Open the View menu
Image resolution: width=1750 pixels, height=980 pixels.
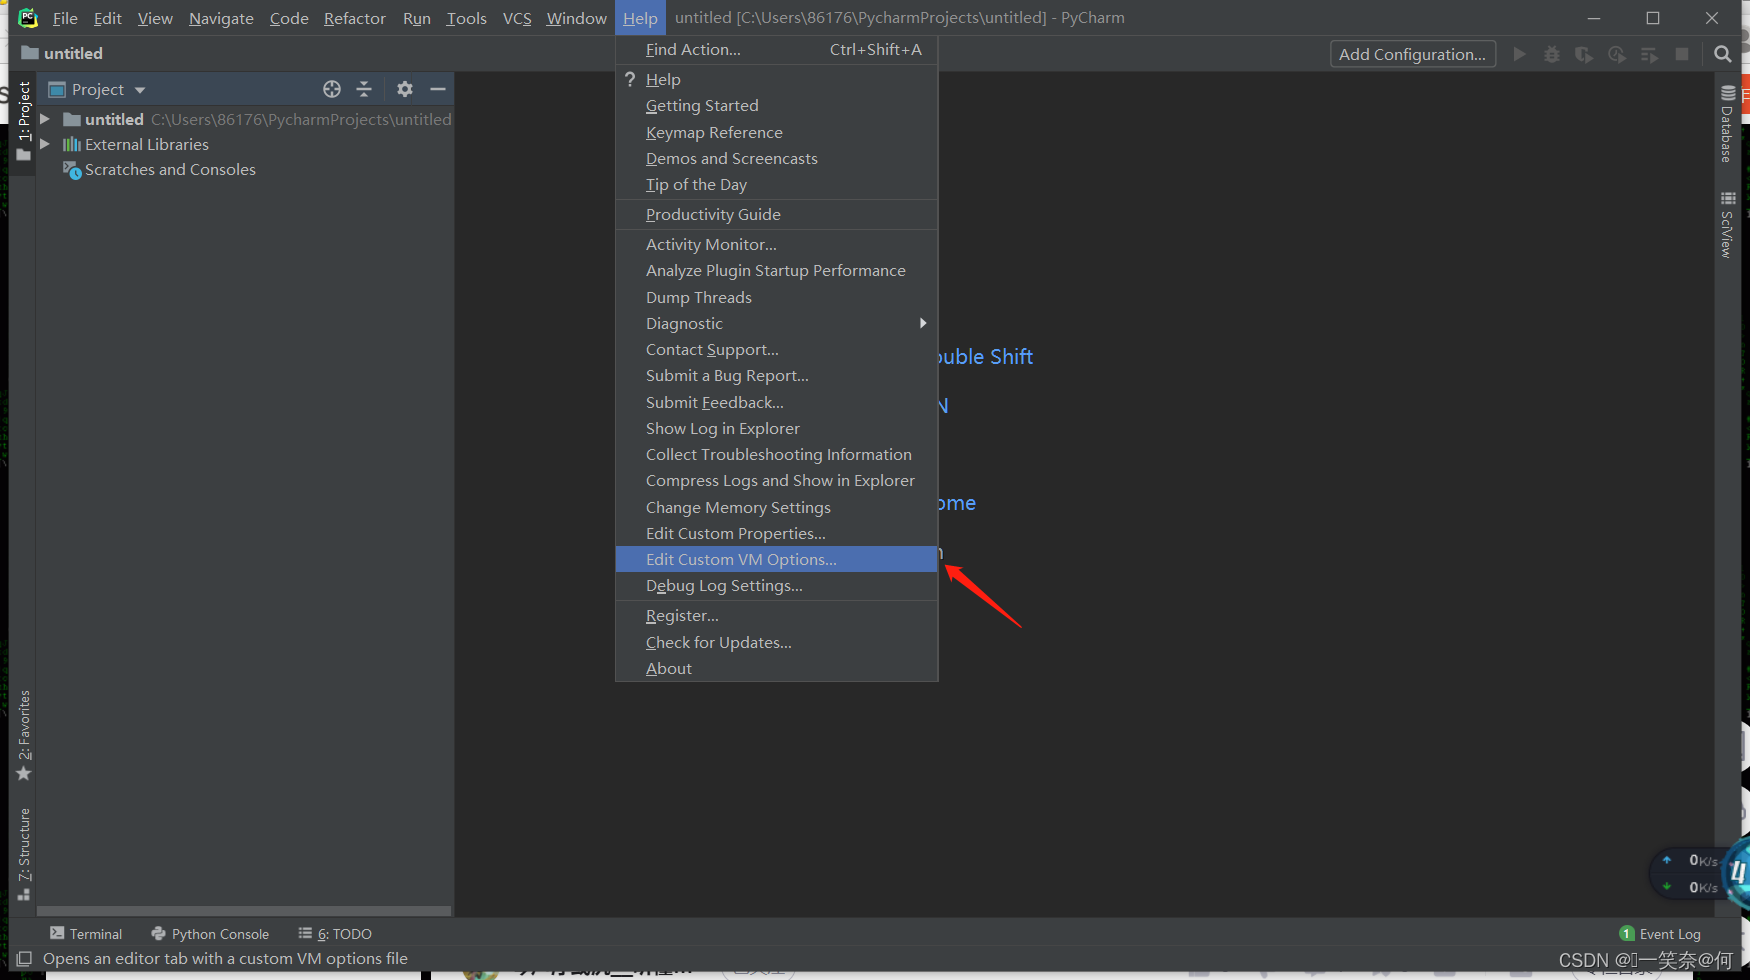click(155, 18)
